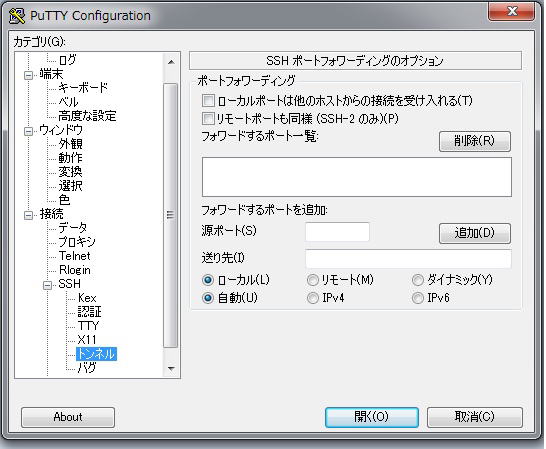Open the プロキシ settings category
Image resolution: width=546 pixels, height=449 pixels.
(77, 241)
